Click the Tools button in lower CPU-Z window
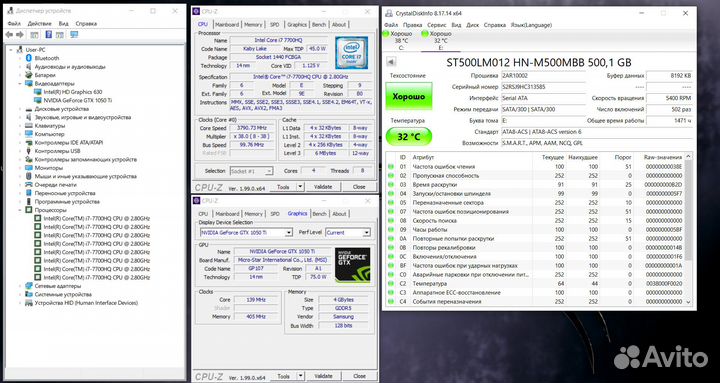The width and height of the screenshot is (720, 383). pos(283,376)
